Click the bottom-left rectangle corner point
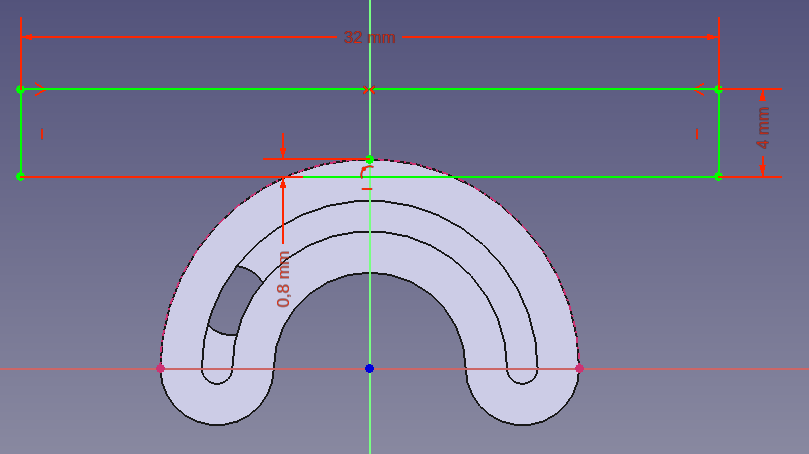 21,176
